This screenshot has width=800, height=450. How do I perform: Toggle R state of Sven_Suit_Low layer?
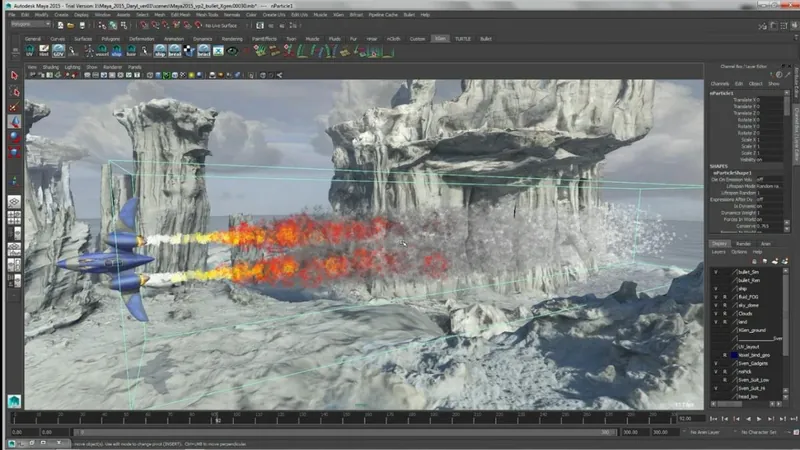725,380
